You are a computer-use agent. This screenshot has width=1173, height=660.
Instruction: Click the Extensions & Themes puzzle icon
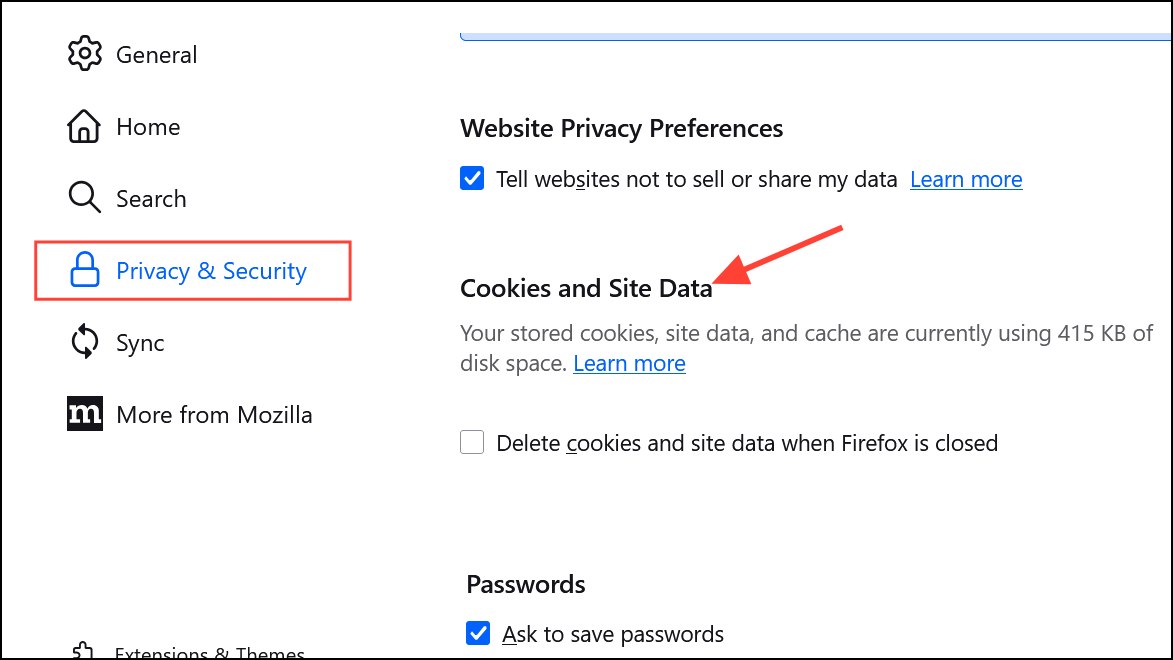(83, 651)
